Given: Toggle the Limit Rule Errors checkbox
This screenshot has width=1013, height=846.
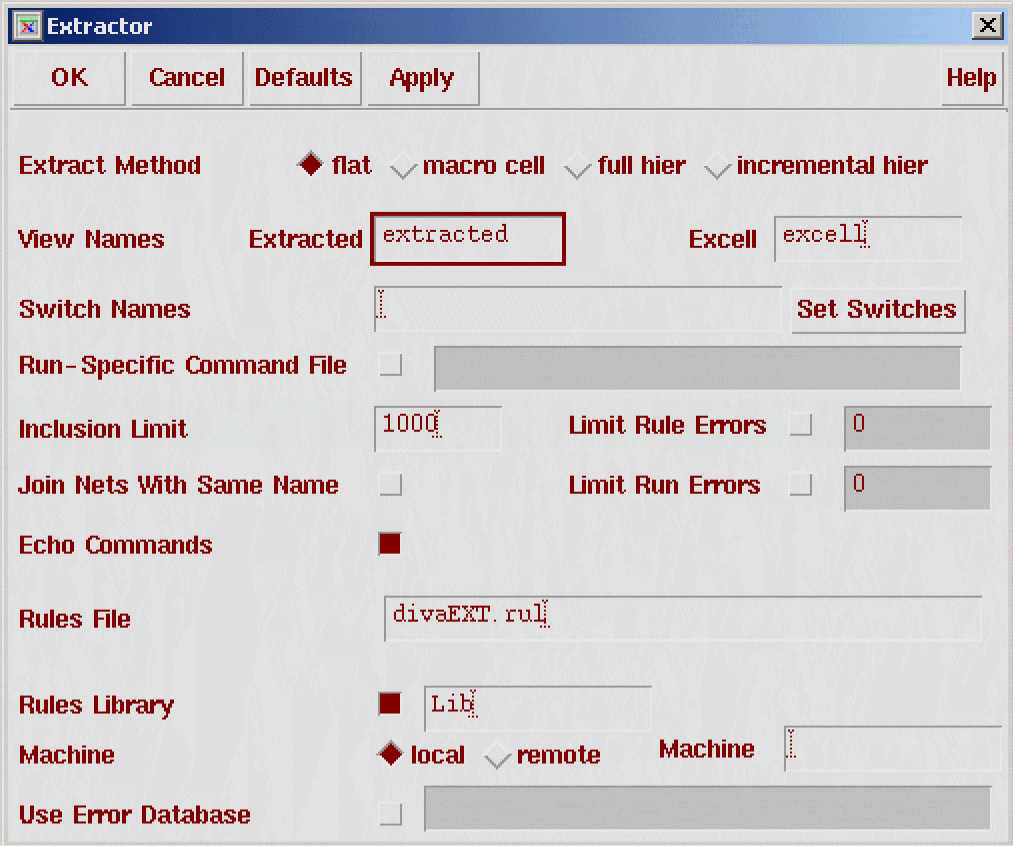Looking at the screenshot, I should click(800, 424).
